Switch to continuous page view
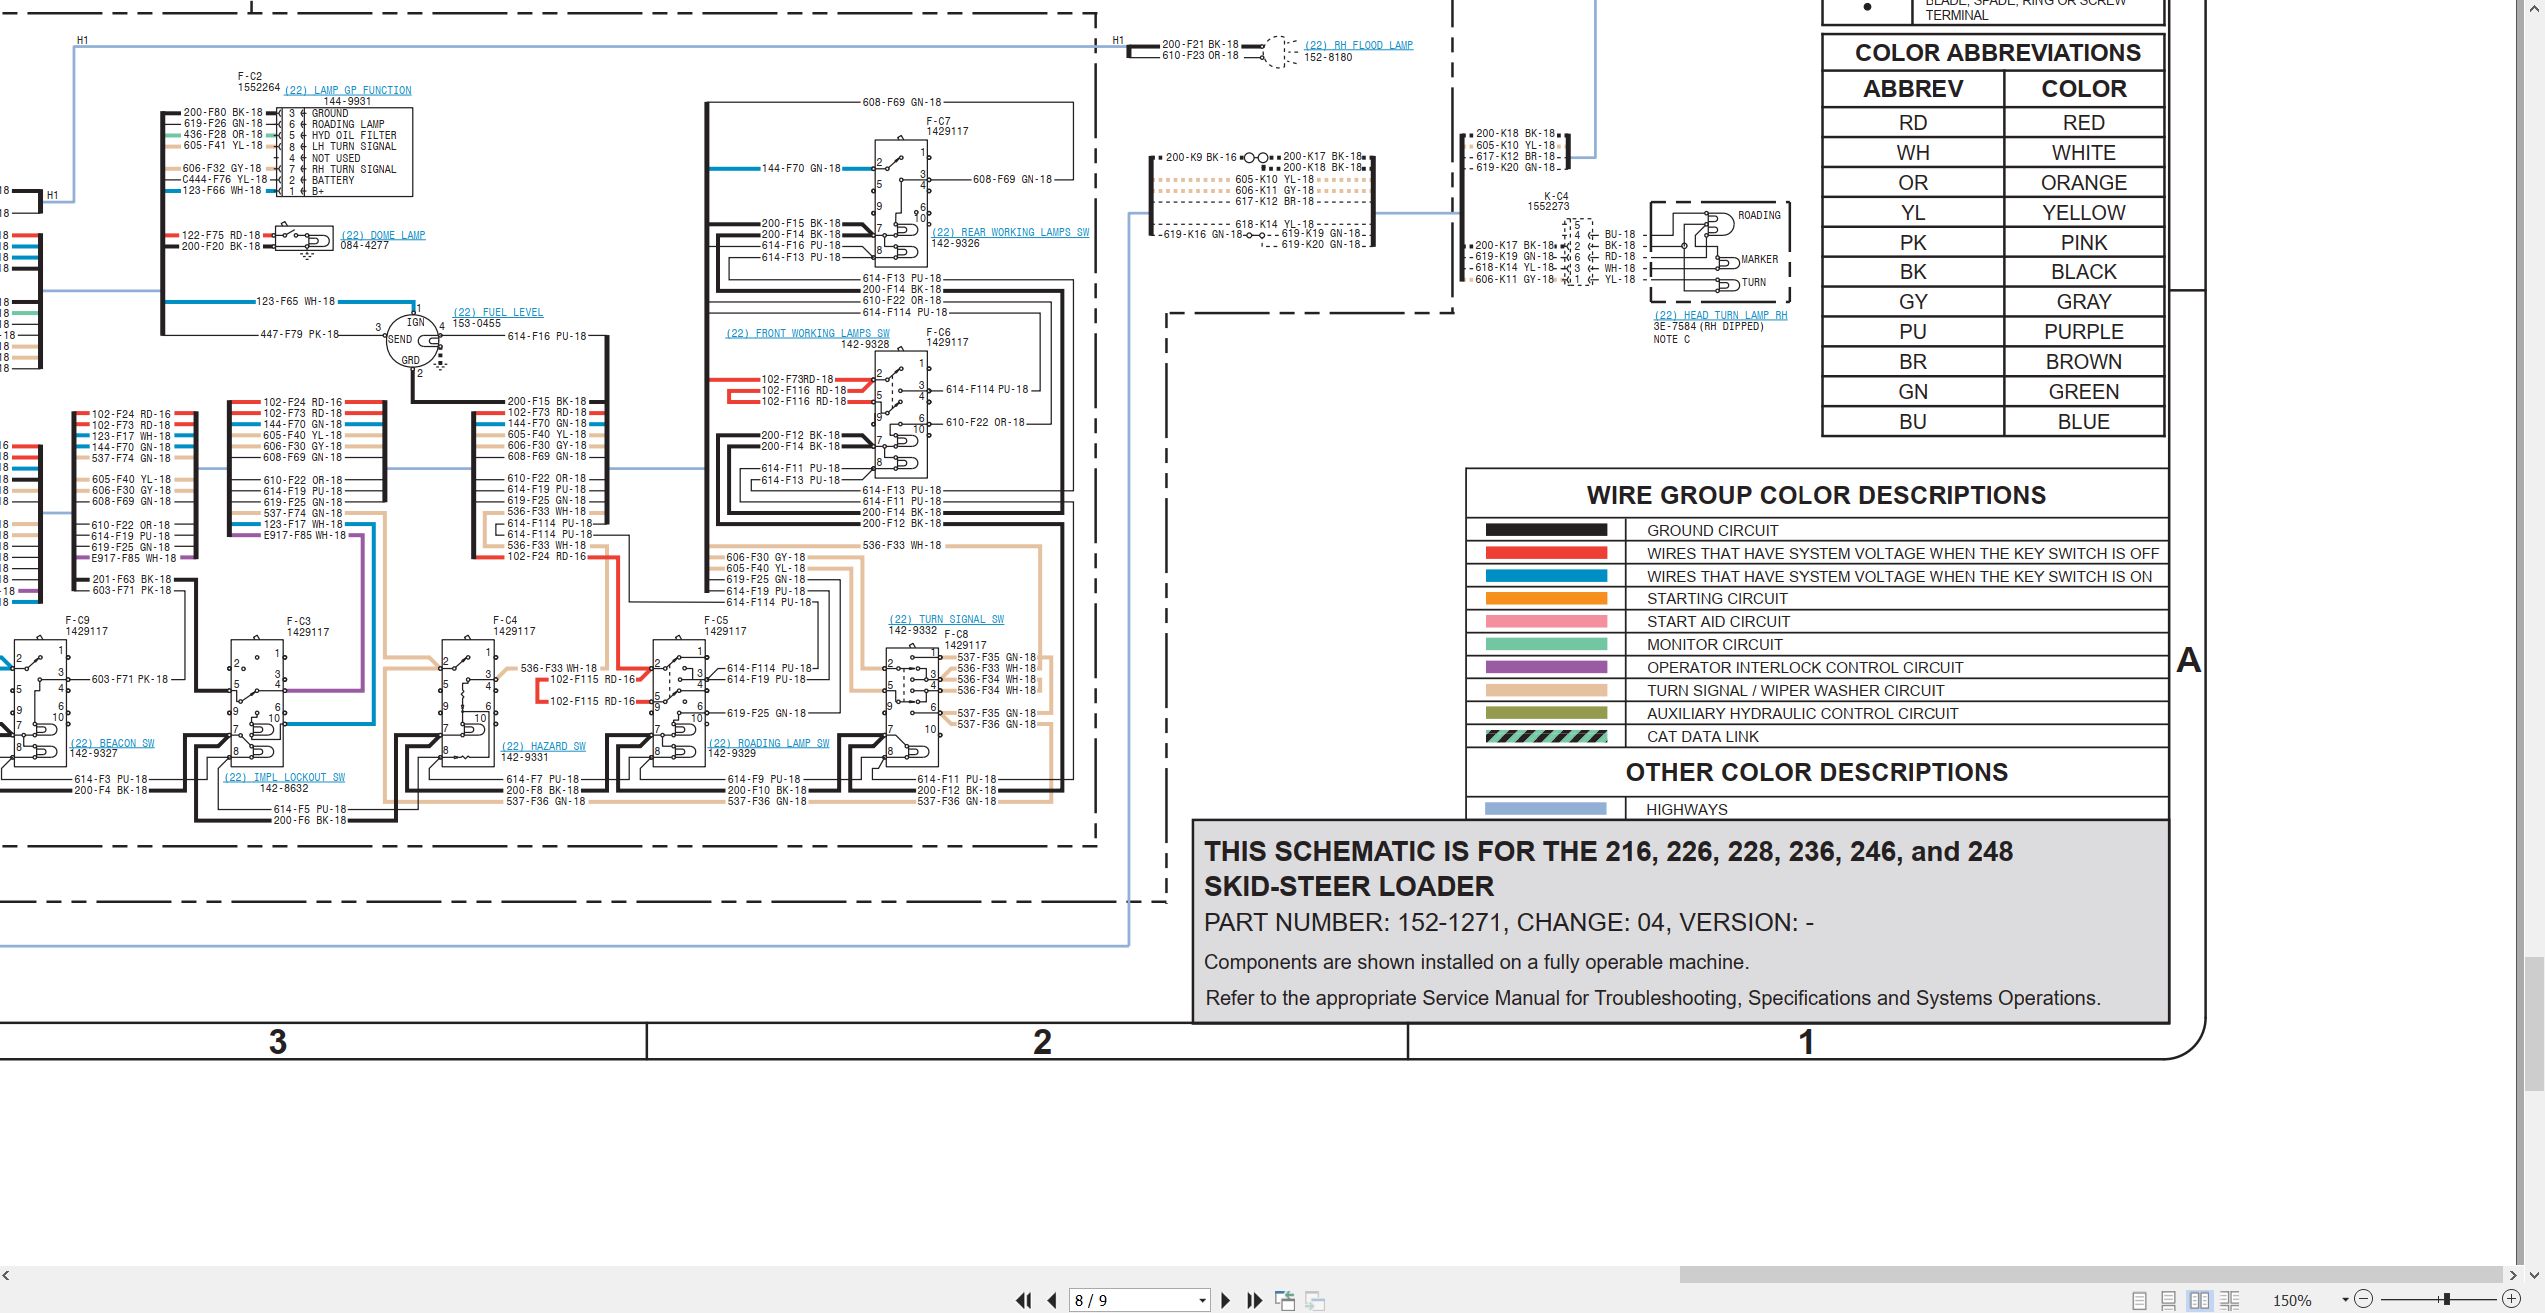The width and height of the screenshot is (2545, 1313). point(2168,1300)
